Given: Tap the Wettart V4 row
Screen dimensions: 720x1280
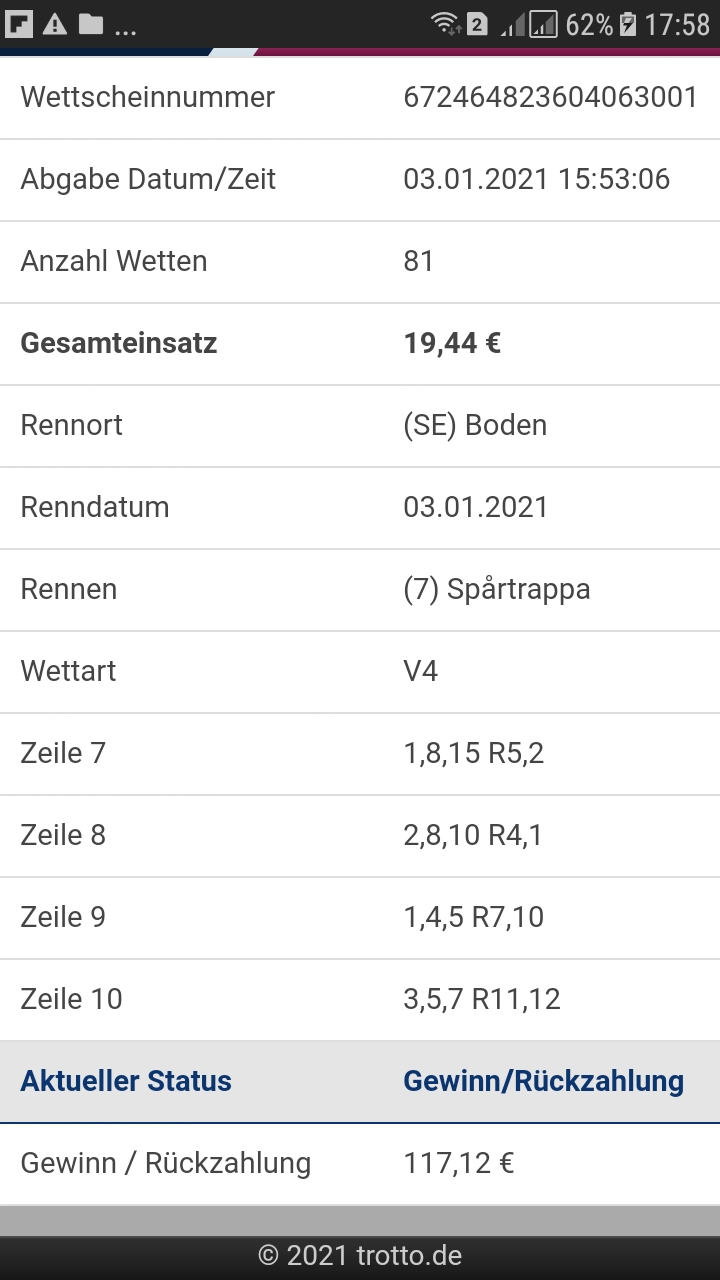Looking at the screenshot, I should pos(360,672).
